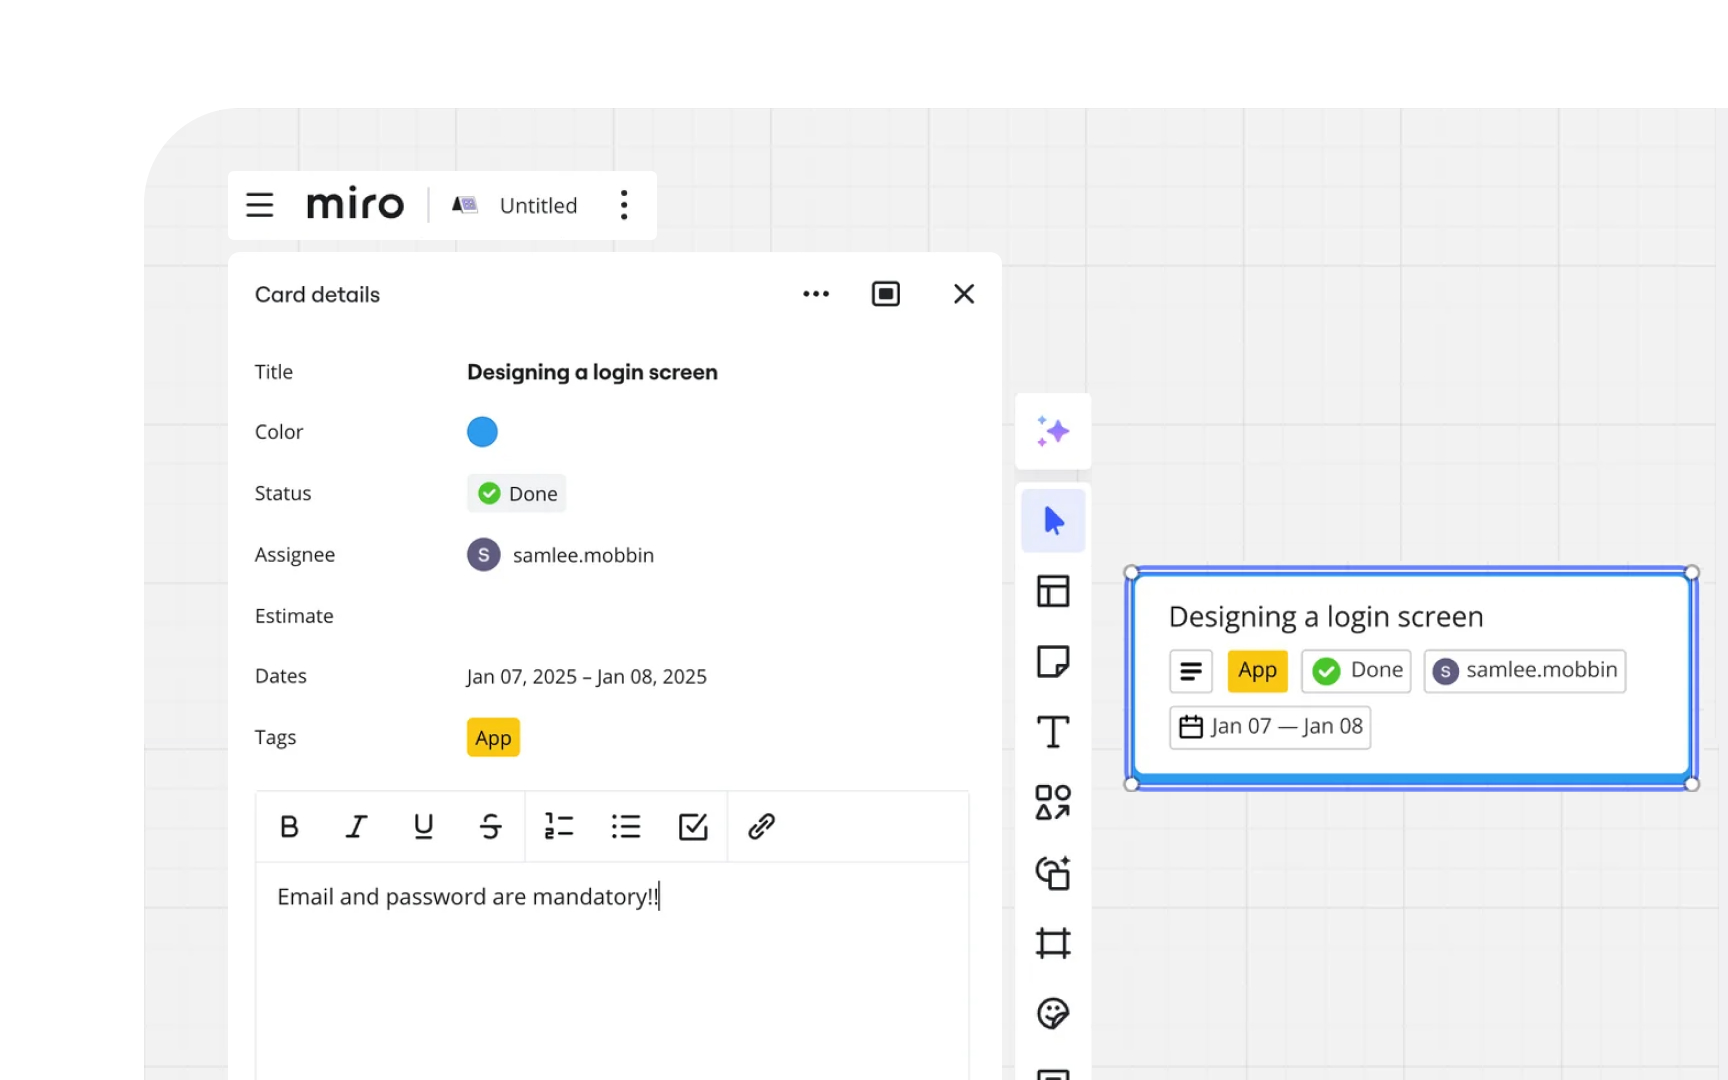The width and height of the screenshot is (1728, 1080).
Task: Select the cursor/select tool in the sidebar
Action: coord(1053,520)
